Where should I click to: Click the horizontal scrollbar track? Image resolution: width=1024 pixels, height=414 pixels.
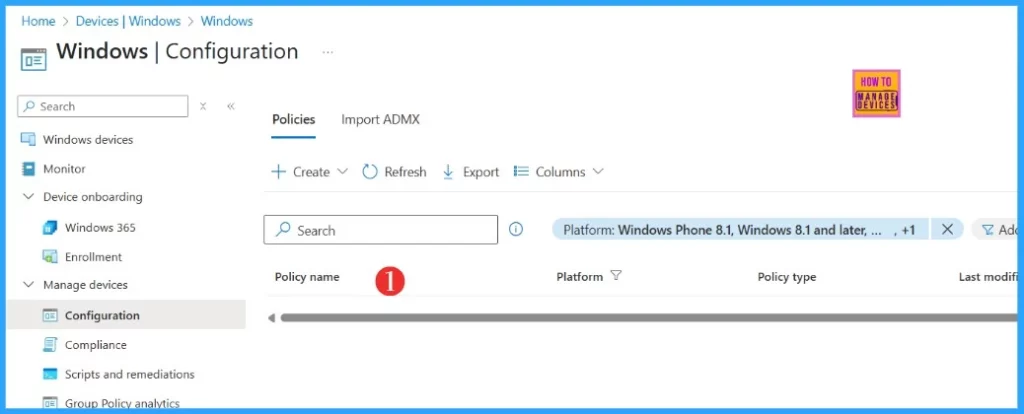pyautogui.click(x=648, y=318)
